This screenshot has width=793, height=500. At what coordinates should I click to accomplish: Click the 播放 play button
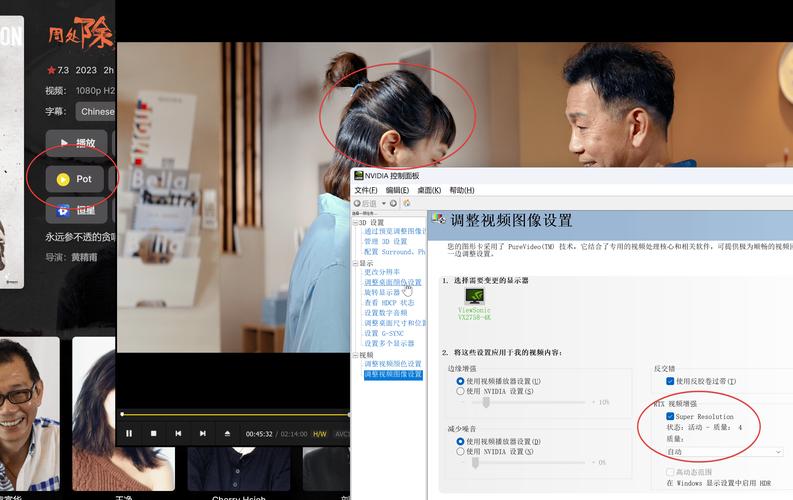[76, 143]
